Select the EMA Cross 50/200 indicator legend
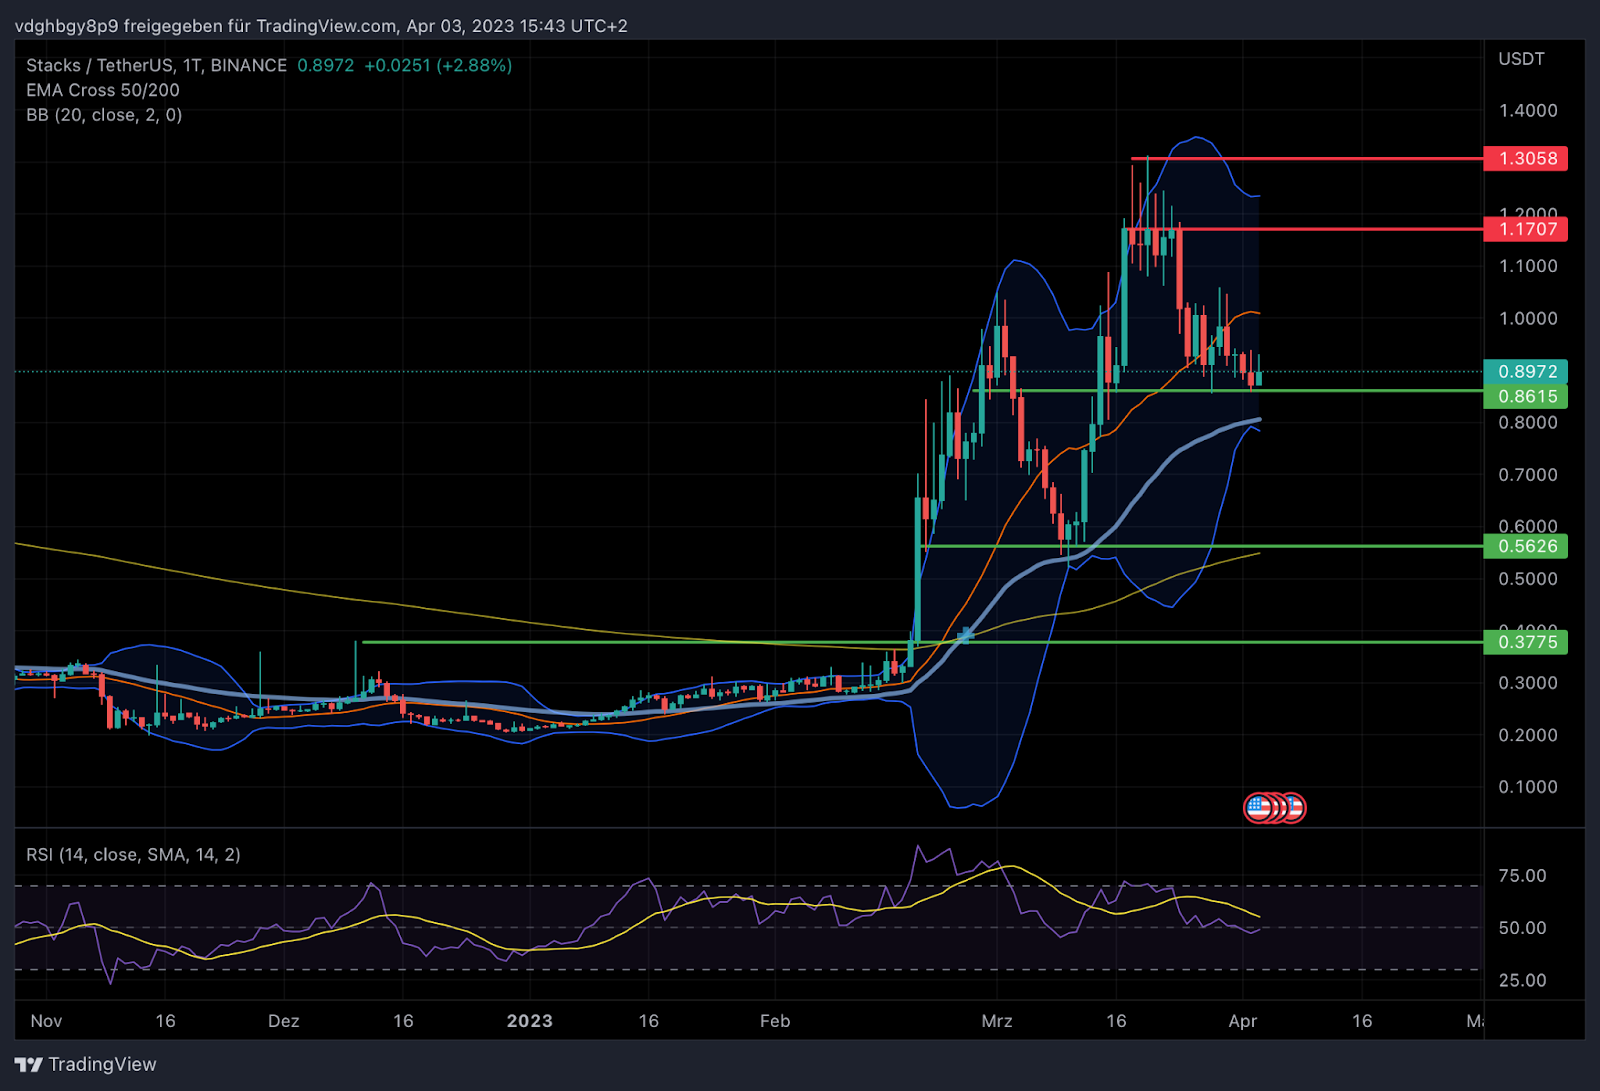The height and width of the screenshot is (1091, 1600). [103, 90]
